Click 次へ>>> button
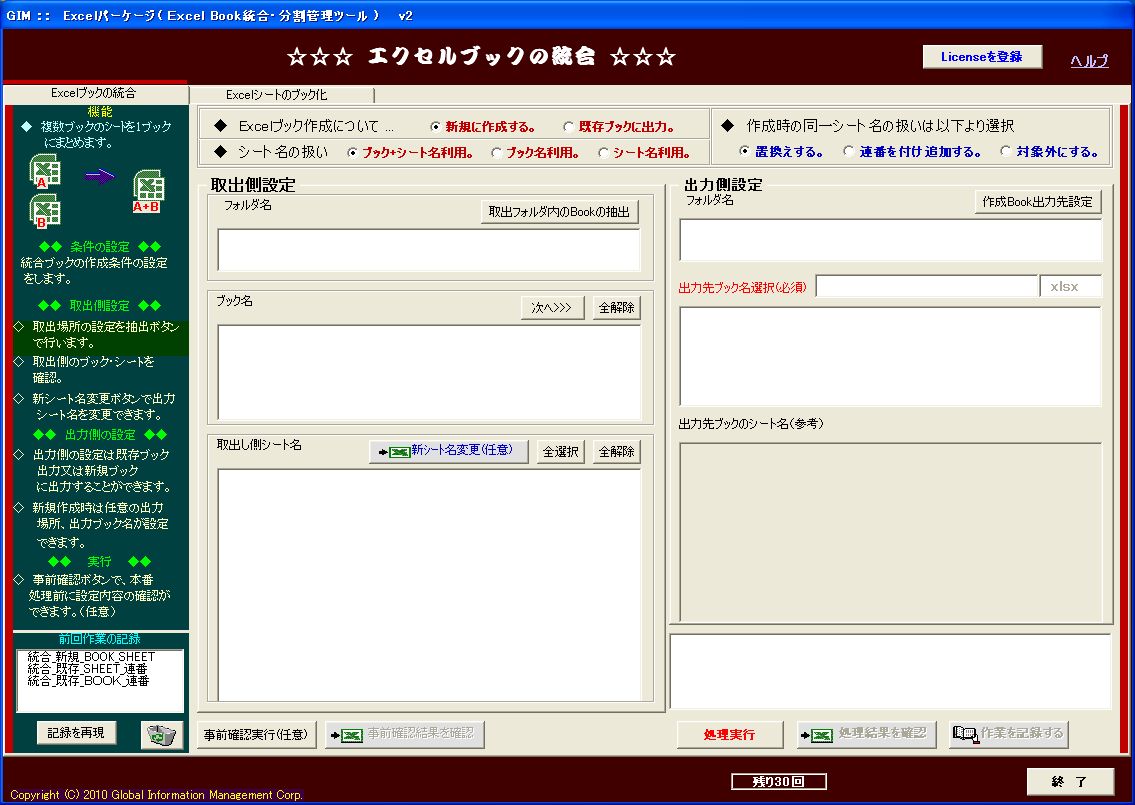This screenshot has width=1135, height=805. [552, 308]
